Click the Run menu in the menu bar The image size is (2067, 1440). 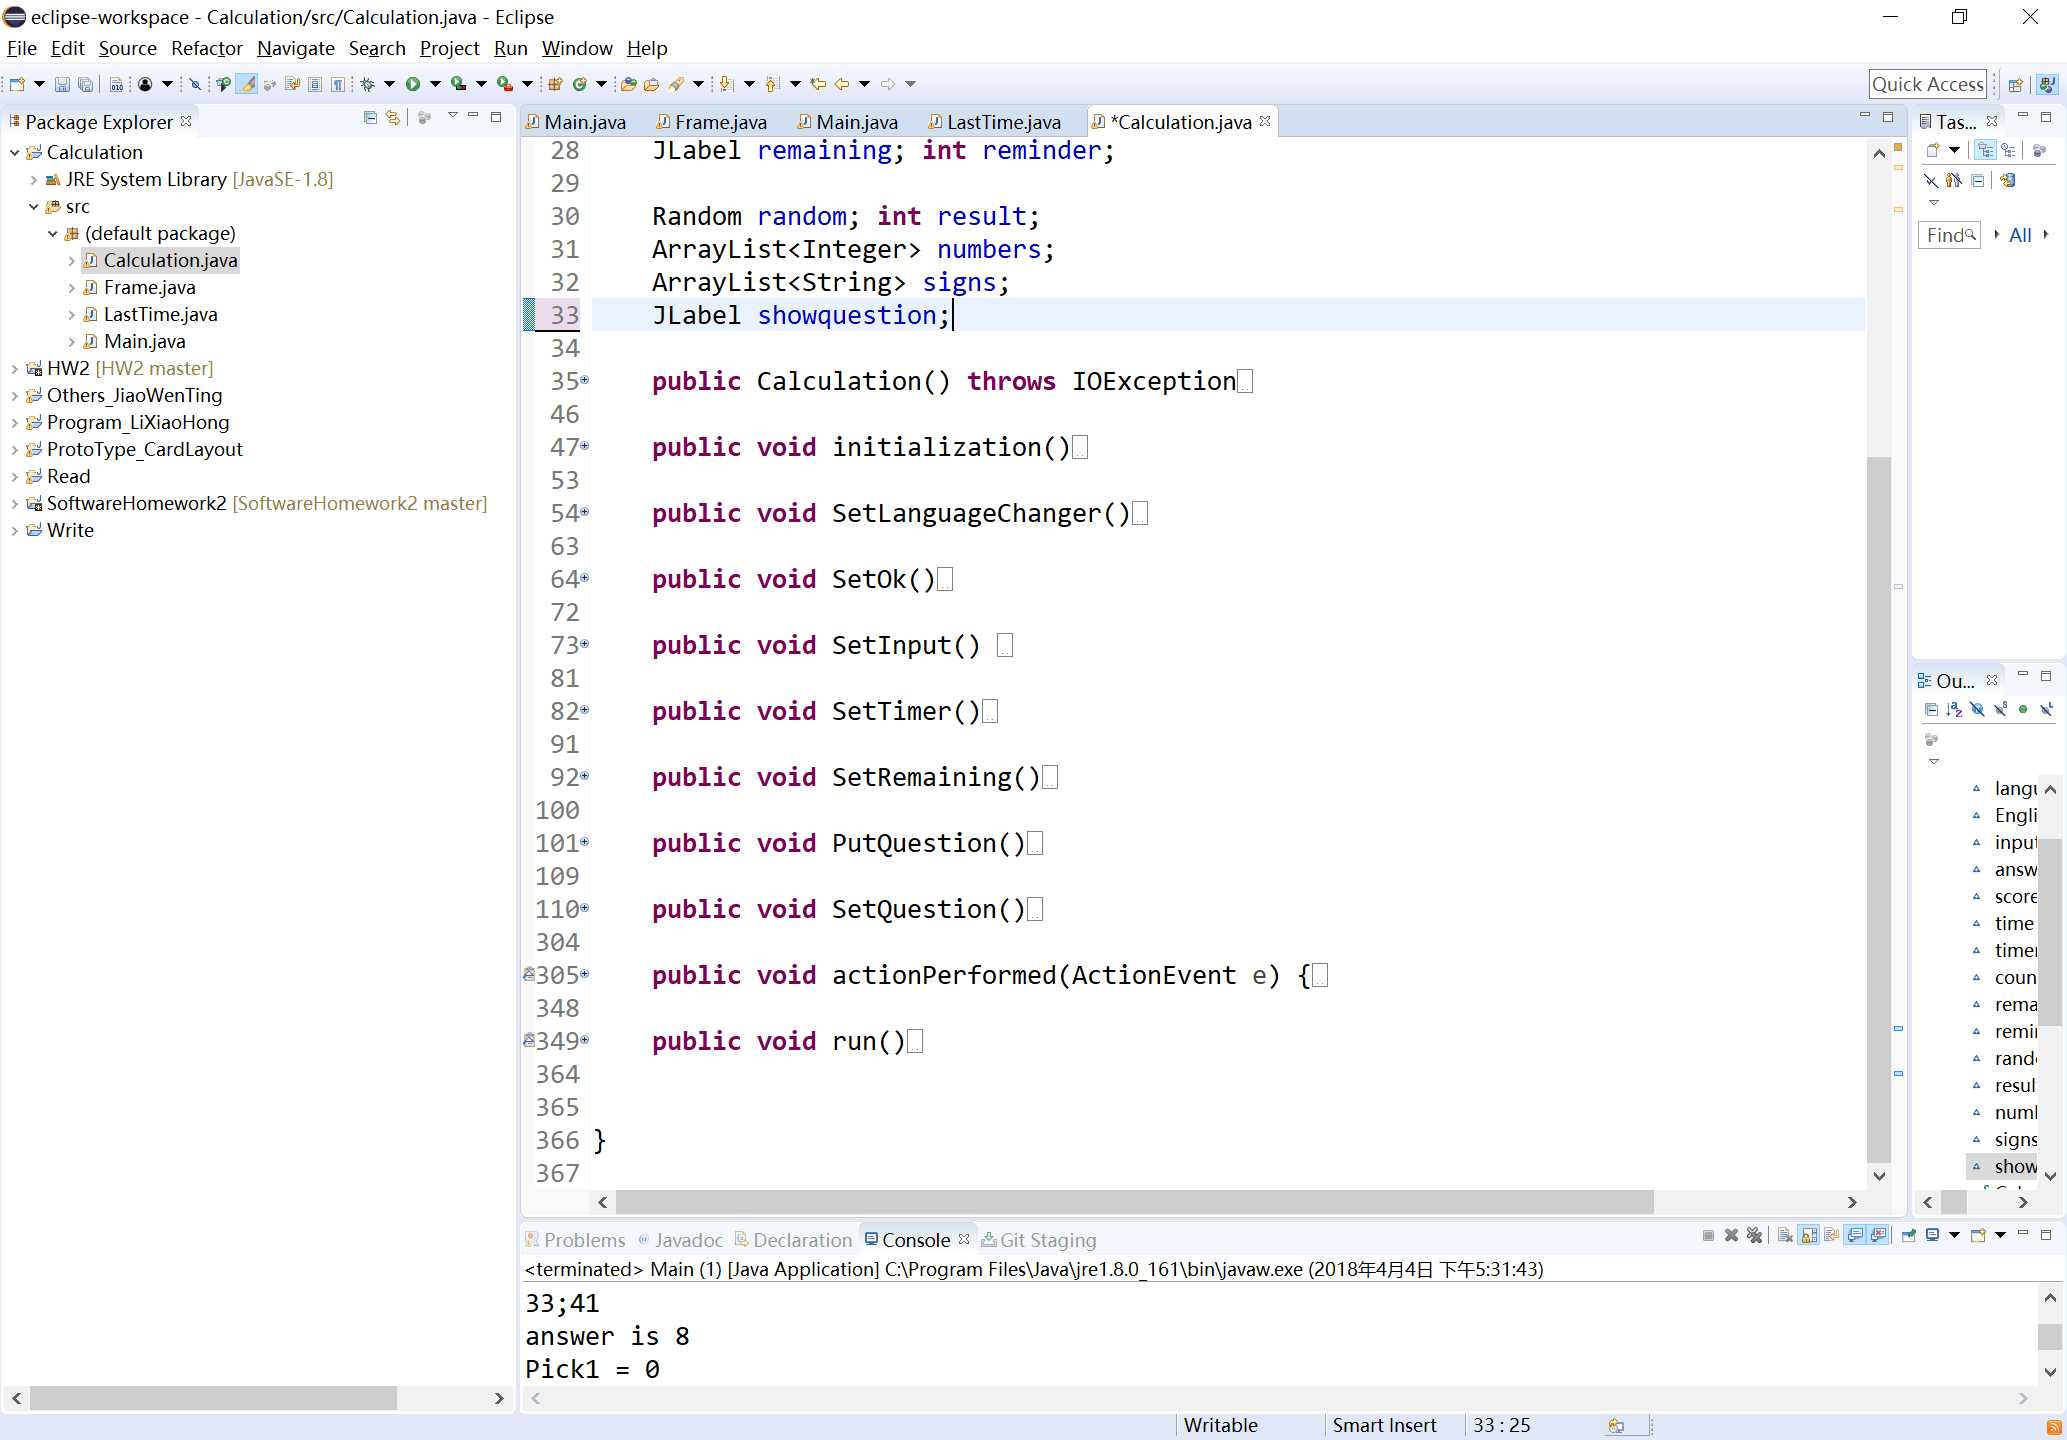pyautogui.click(x=510, y=47)
